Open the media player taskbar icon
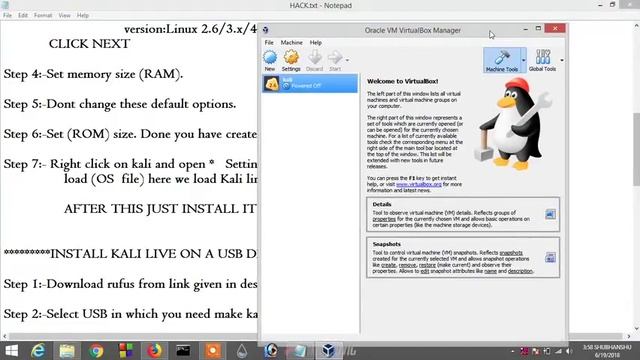640x360 pixels. [271, 351]
